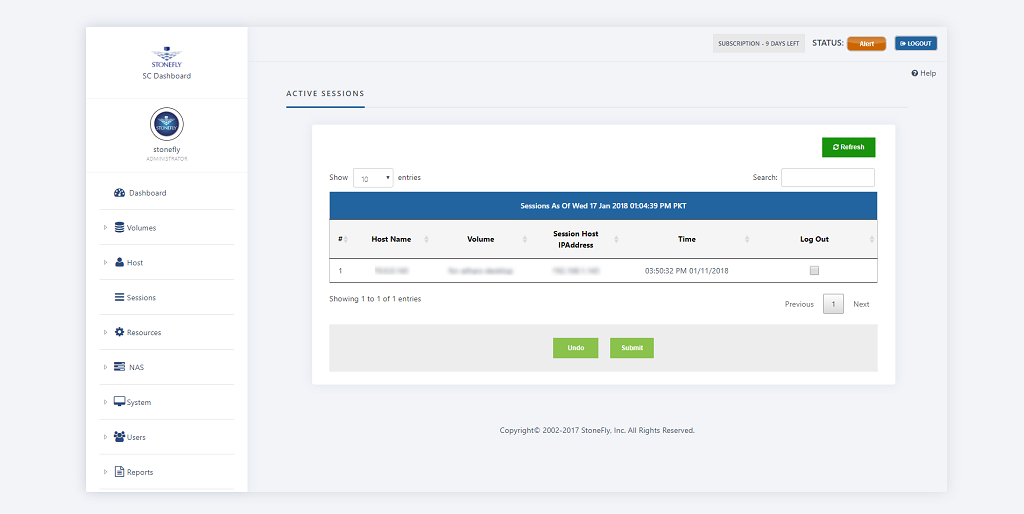
Task: Open the Help link
Action: (x=923, y=74)
